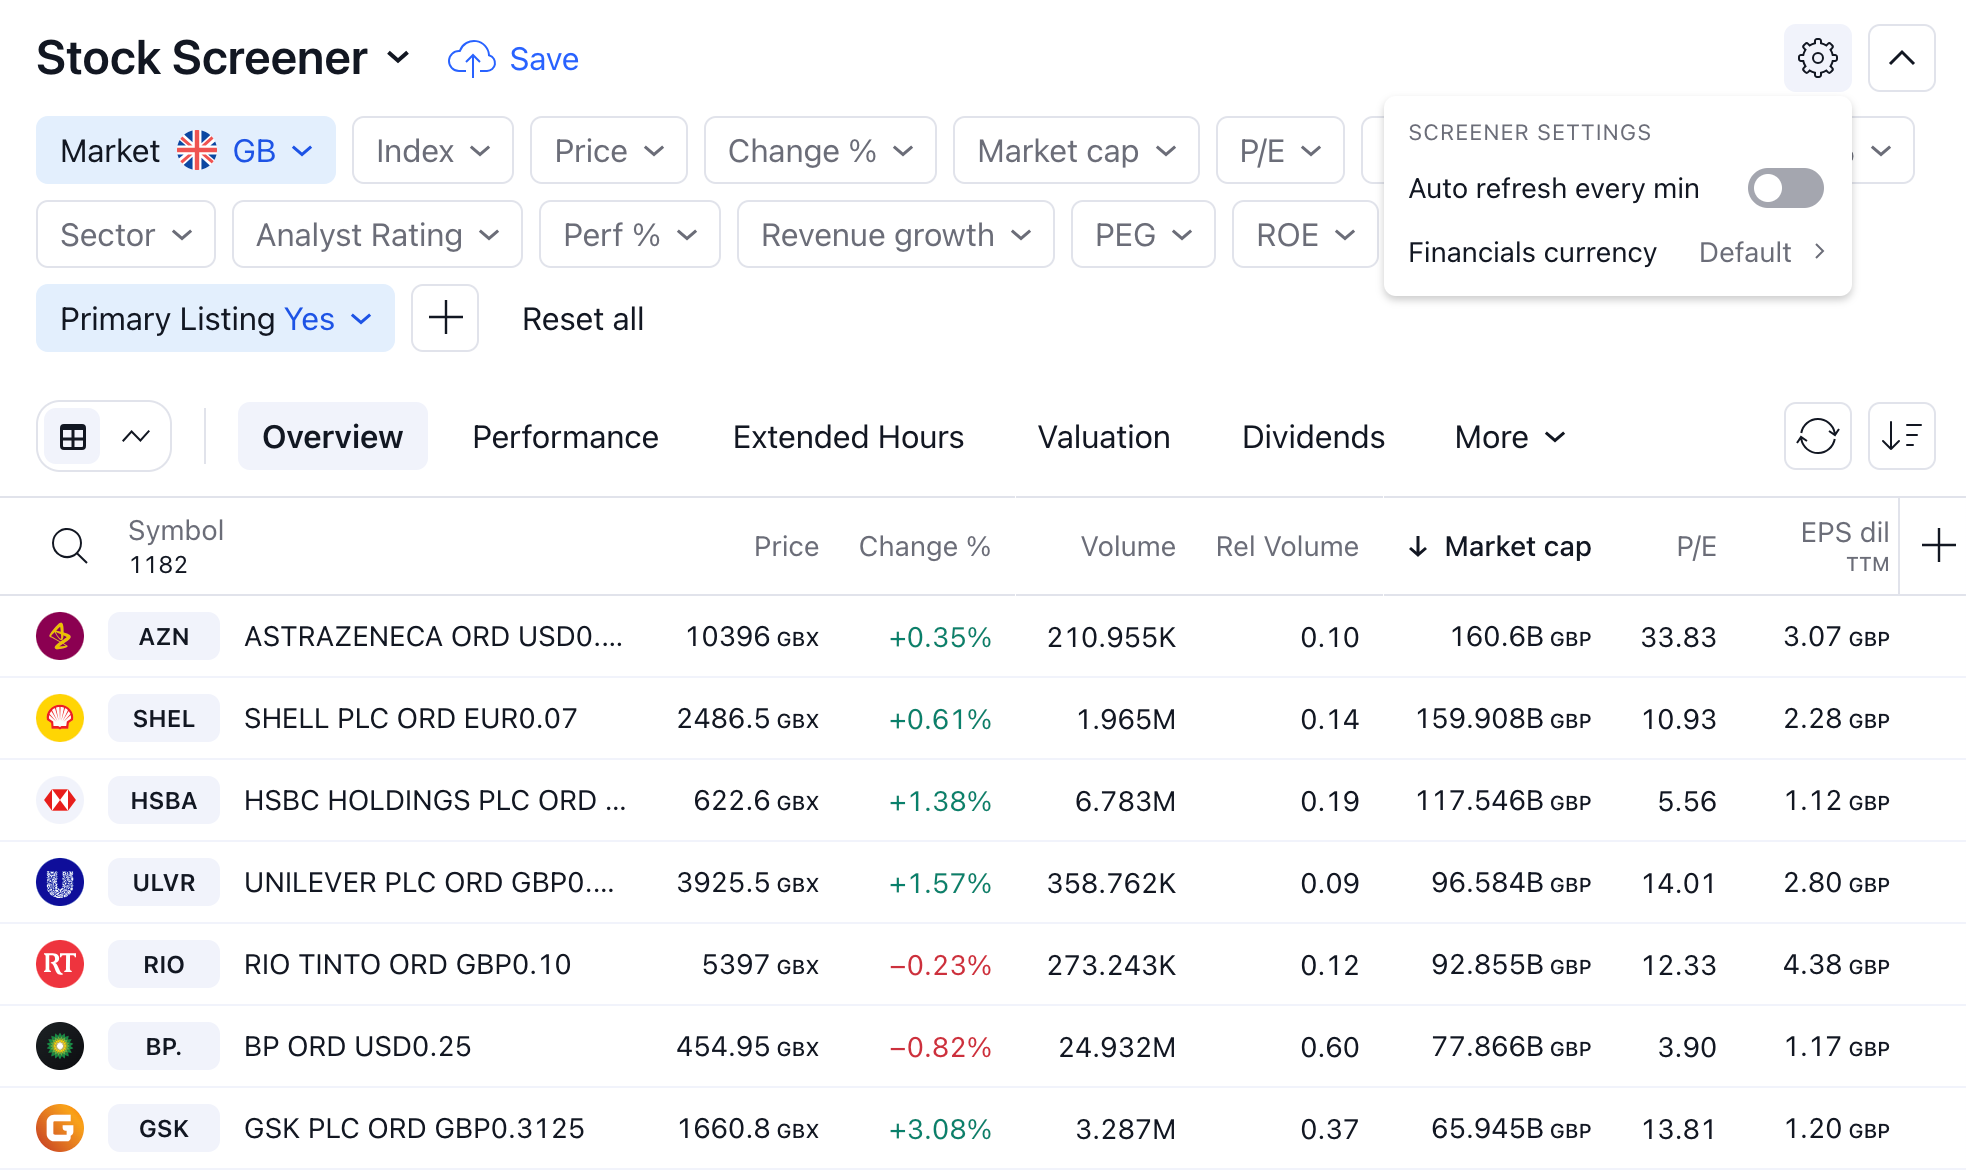Open the sort order icon
The height and width of the screenshot is (1172, 1966).
point(1901,436)
